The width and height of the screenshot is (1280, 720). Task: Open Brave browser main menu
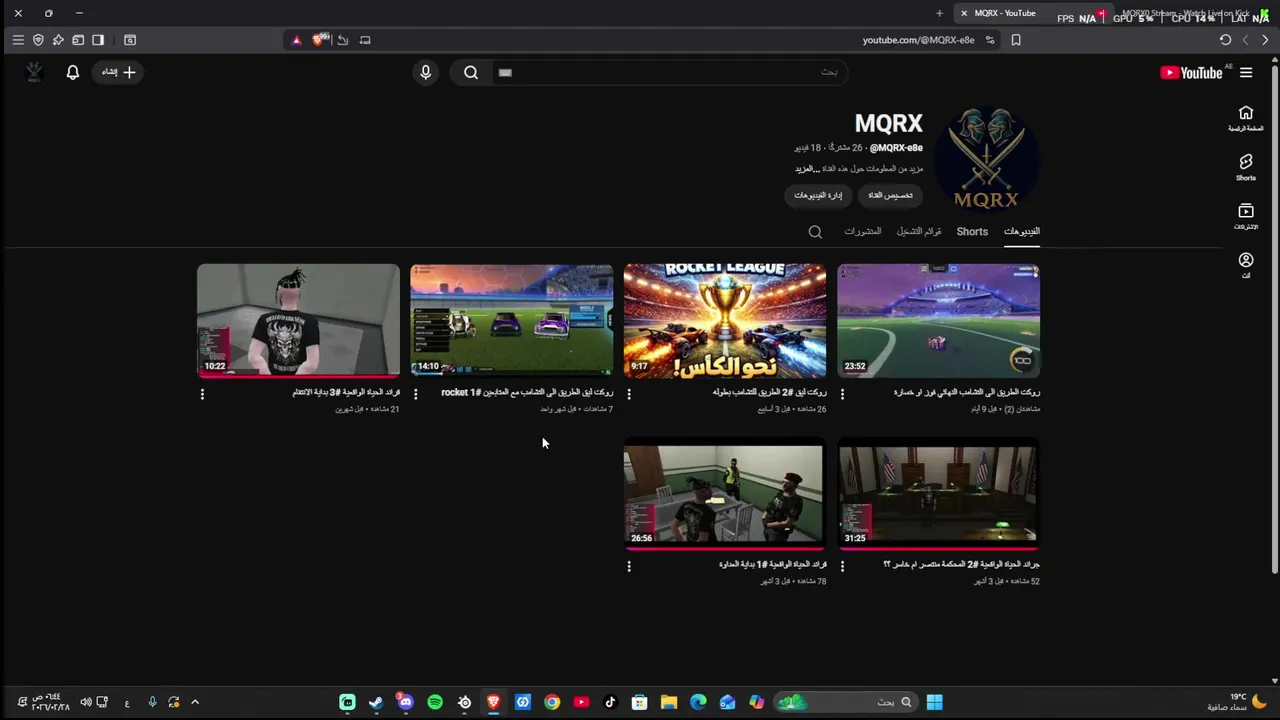(18, 40)
